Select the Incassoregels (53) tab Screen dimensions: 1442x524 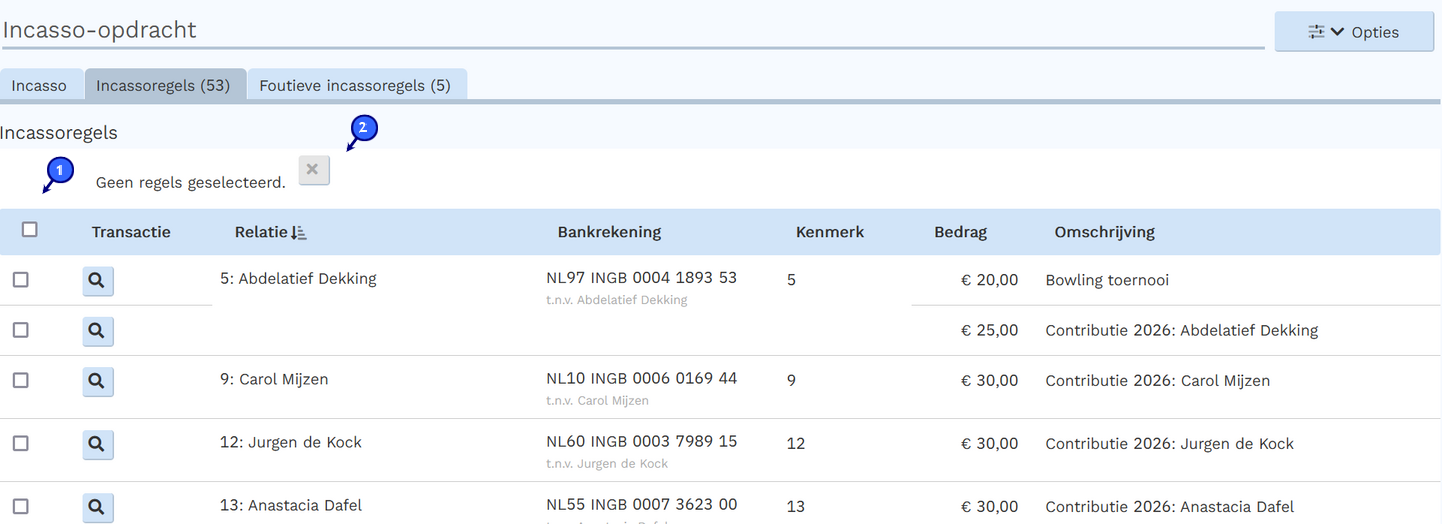163,86
